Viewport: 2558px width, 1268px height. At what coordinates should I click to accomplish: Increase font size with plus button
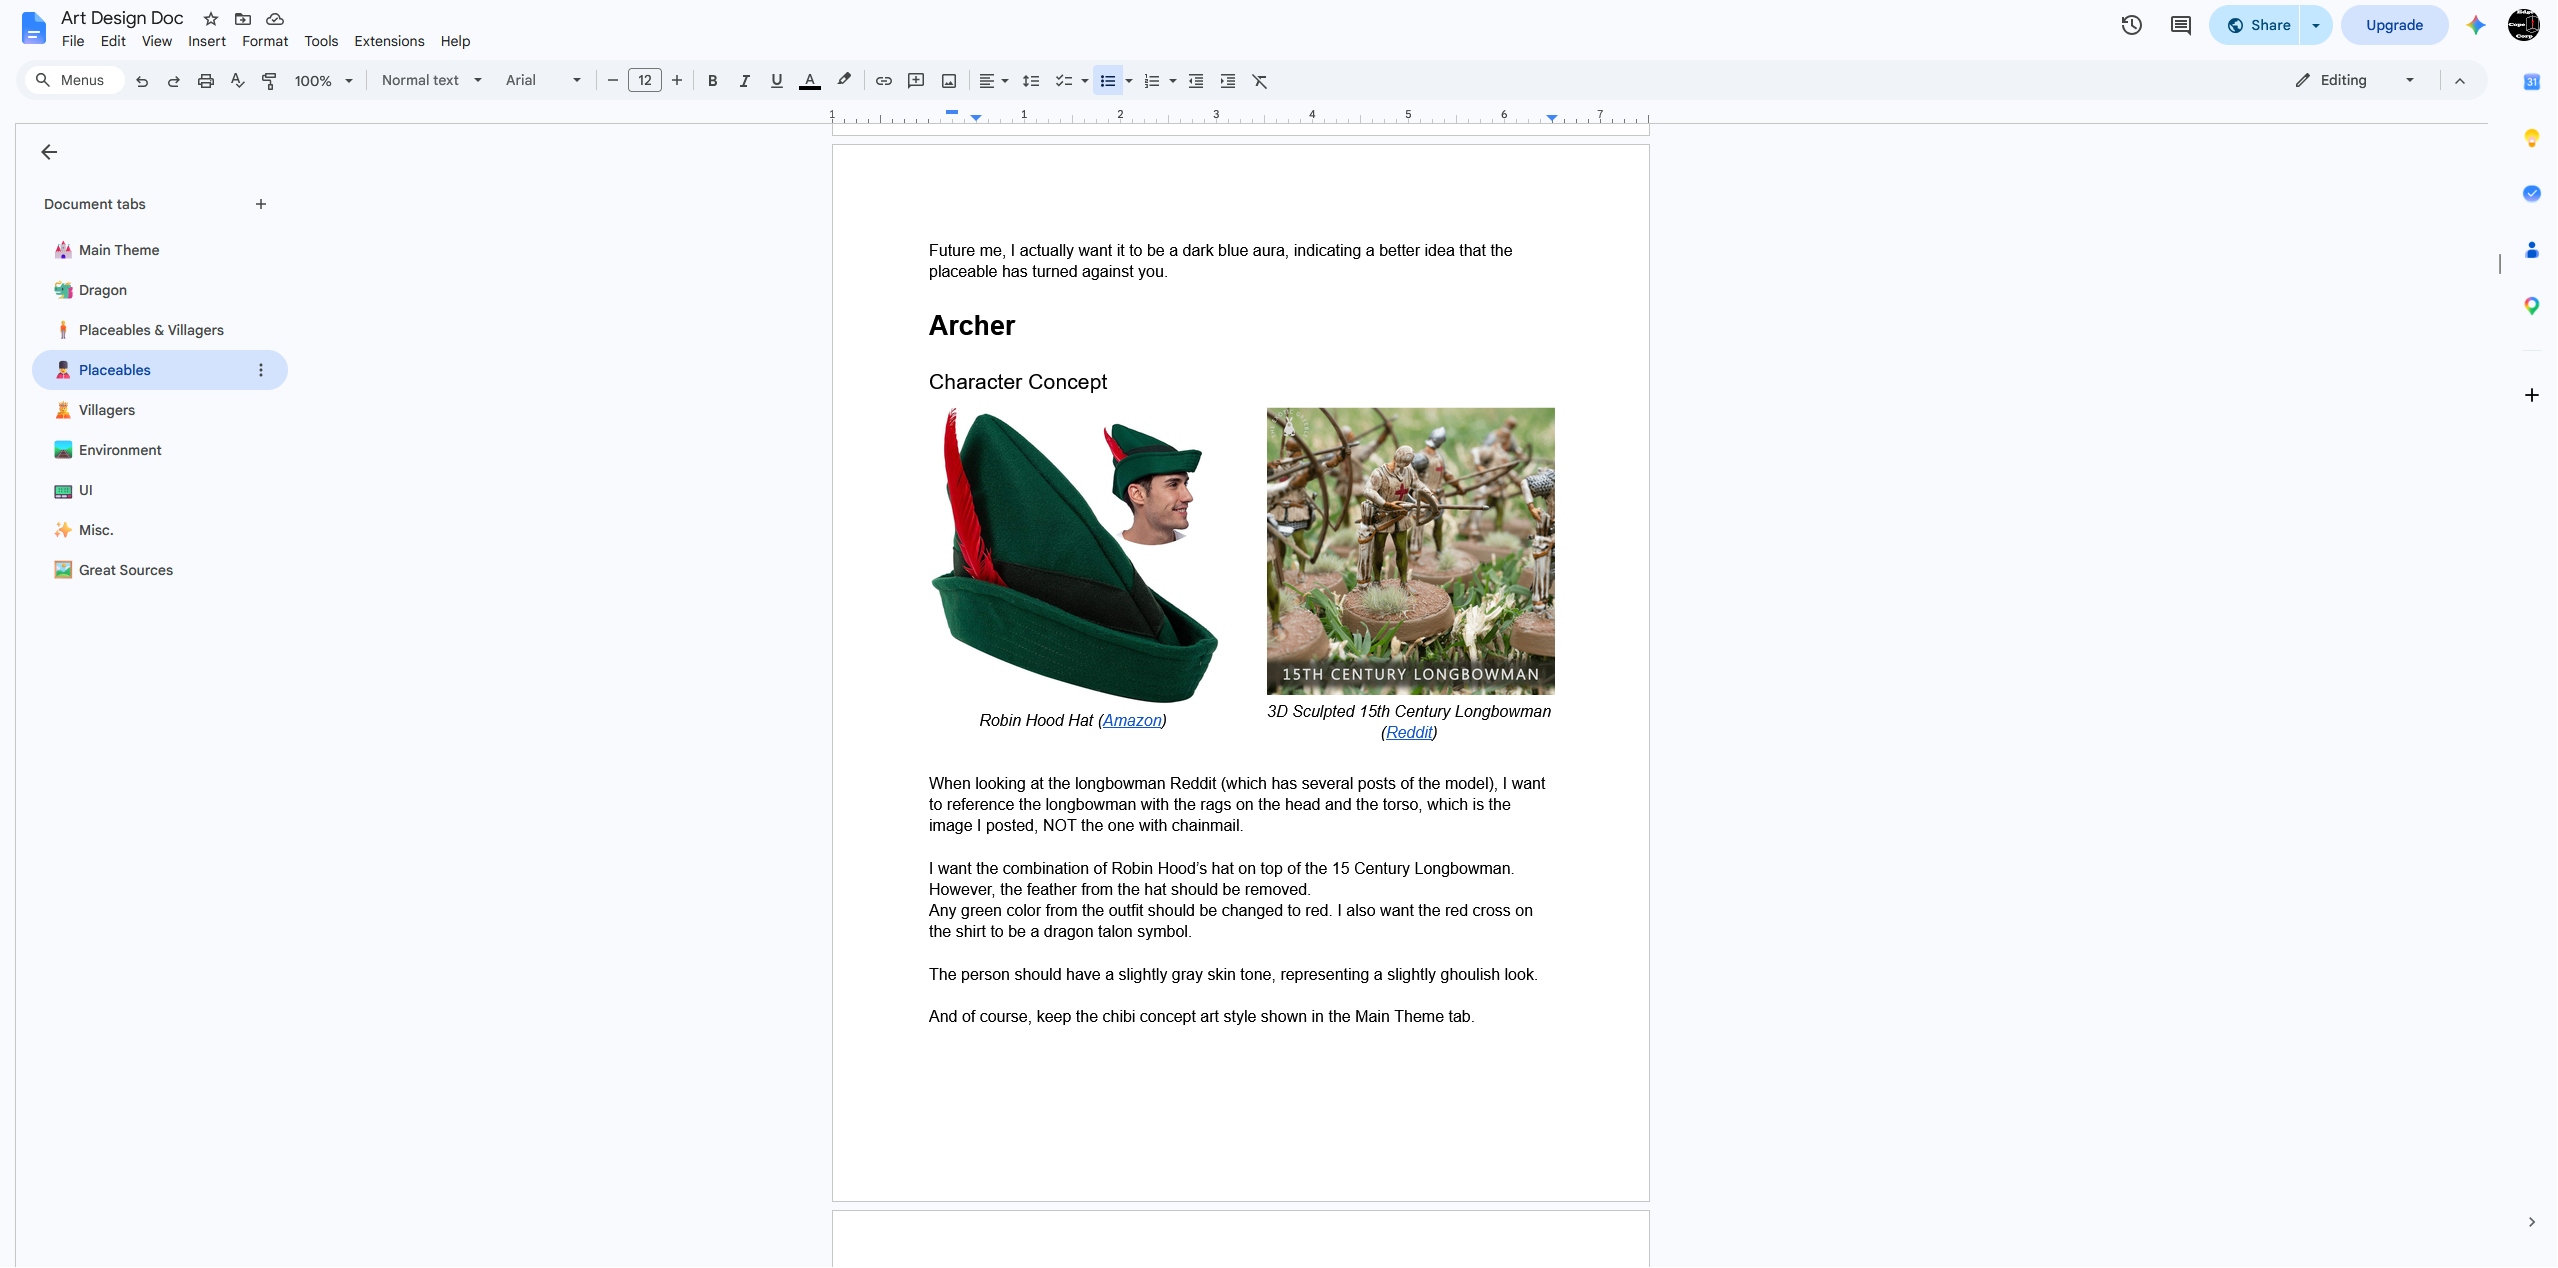tap(677, 81)
